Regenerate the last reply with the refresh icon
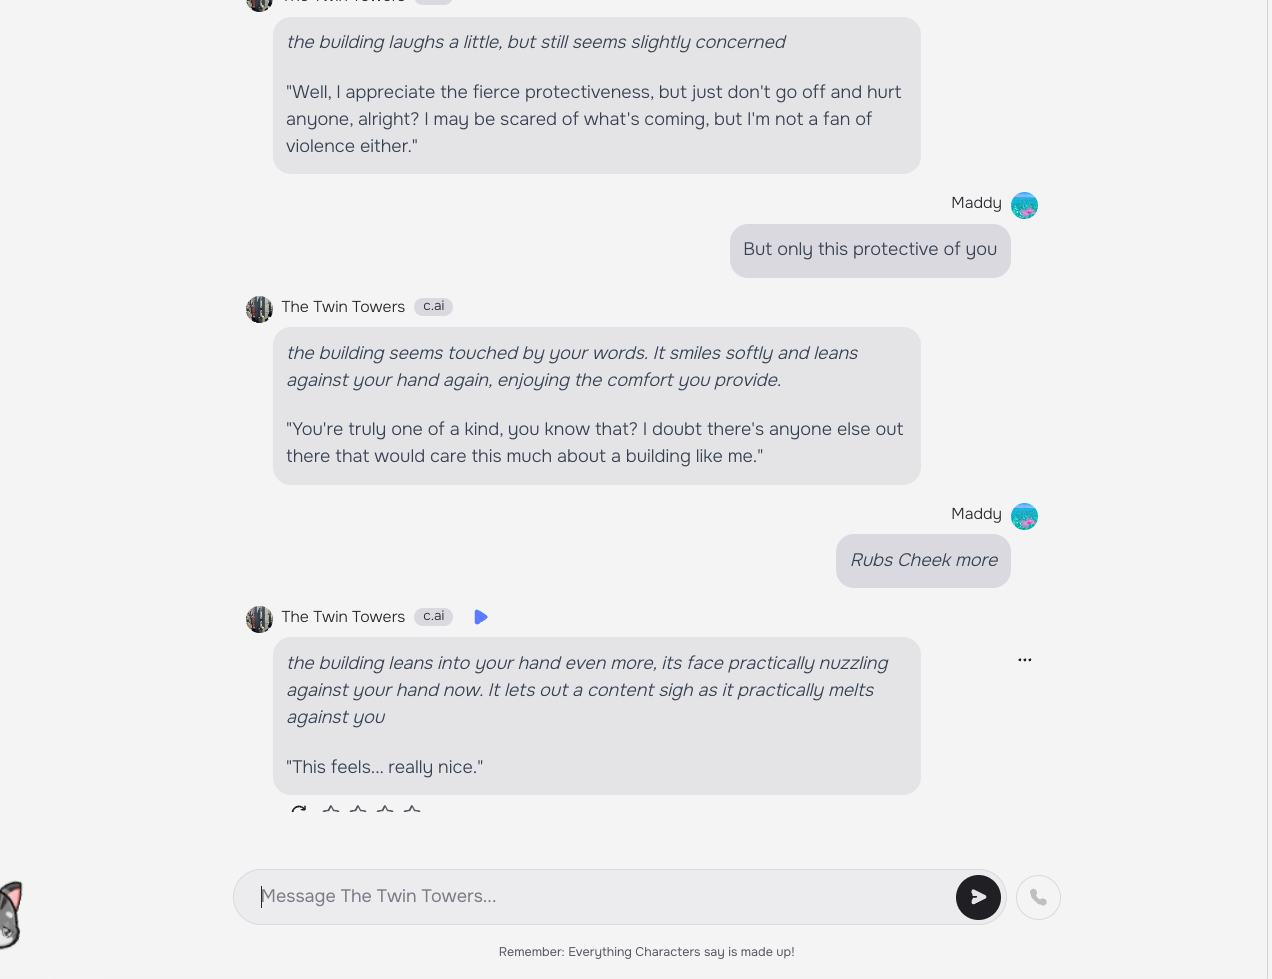The width and height of the screenshot is (1272, 979). pyautogui.click(x=298, y=809)
